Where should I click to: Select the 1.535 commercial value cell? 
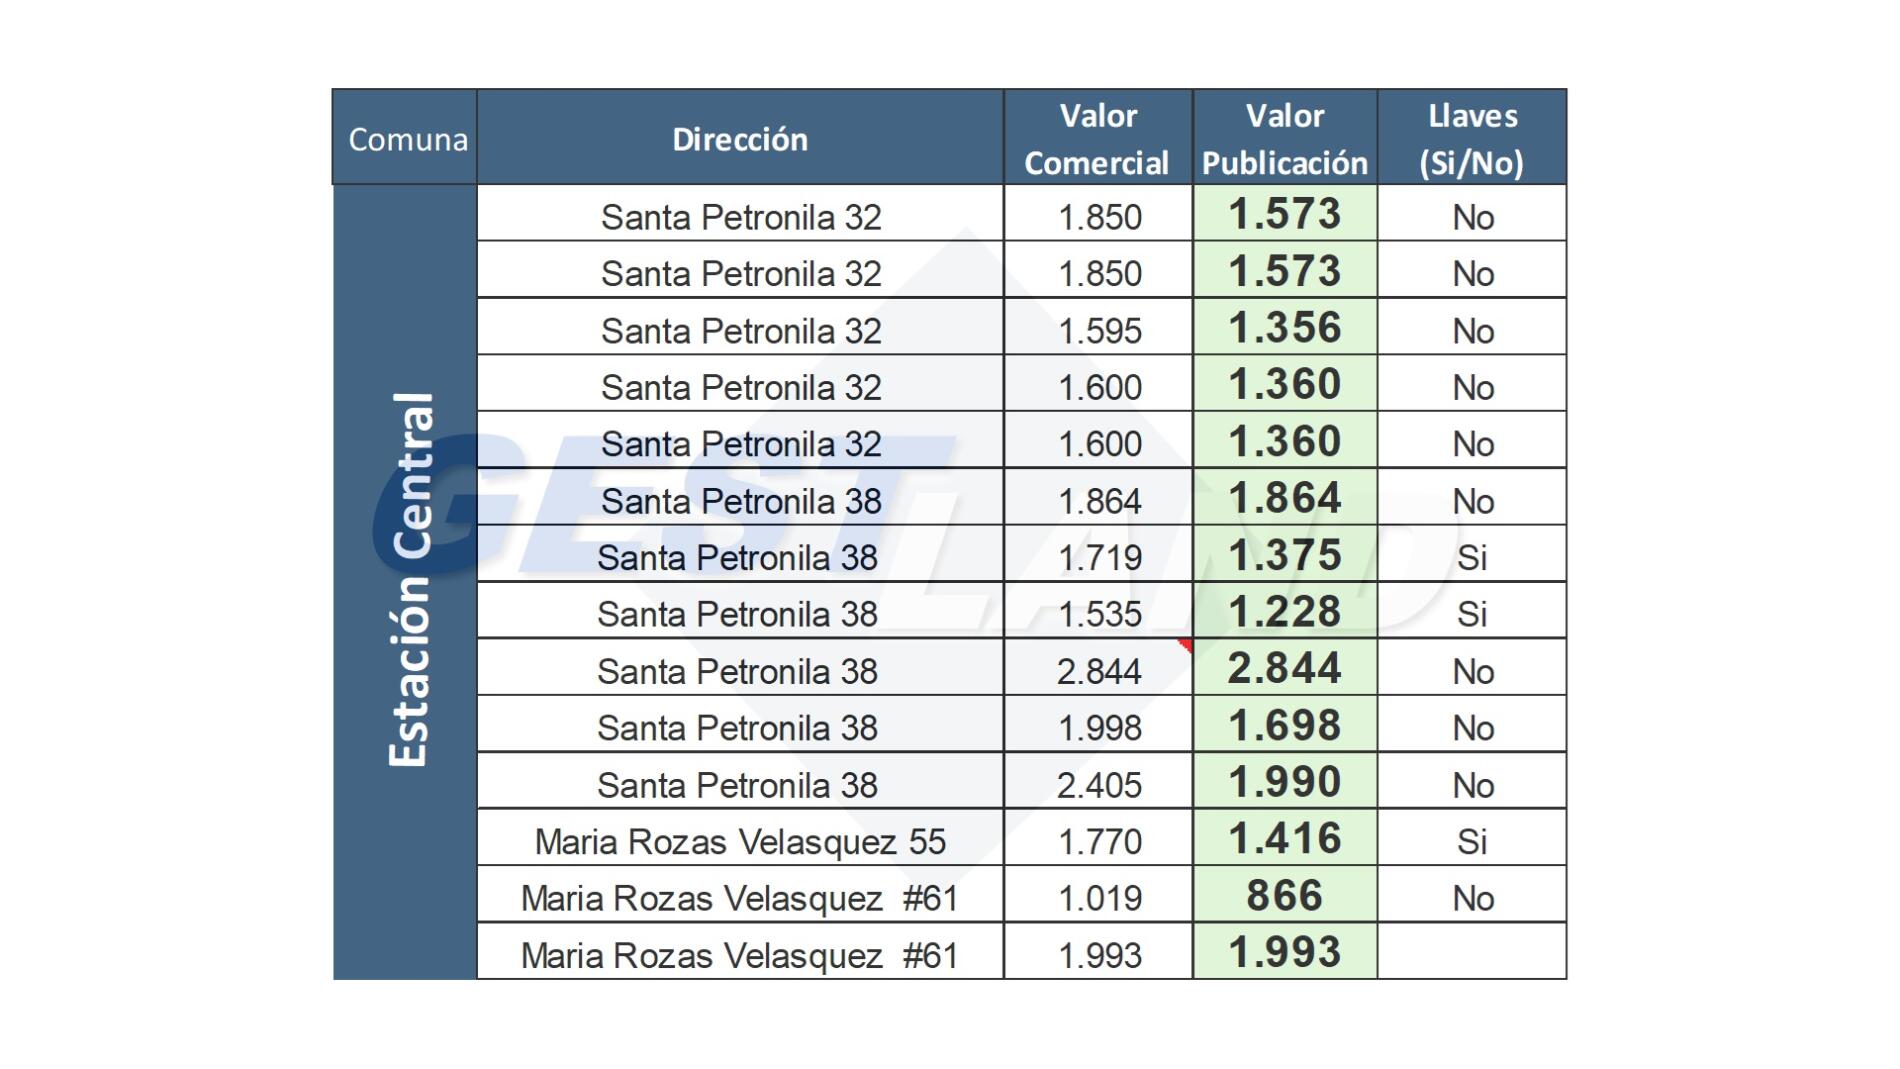click(1099, 614)
